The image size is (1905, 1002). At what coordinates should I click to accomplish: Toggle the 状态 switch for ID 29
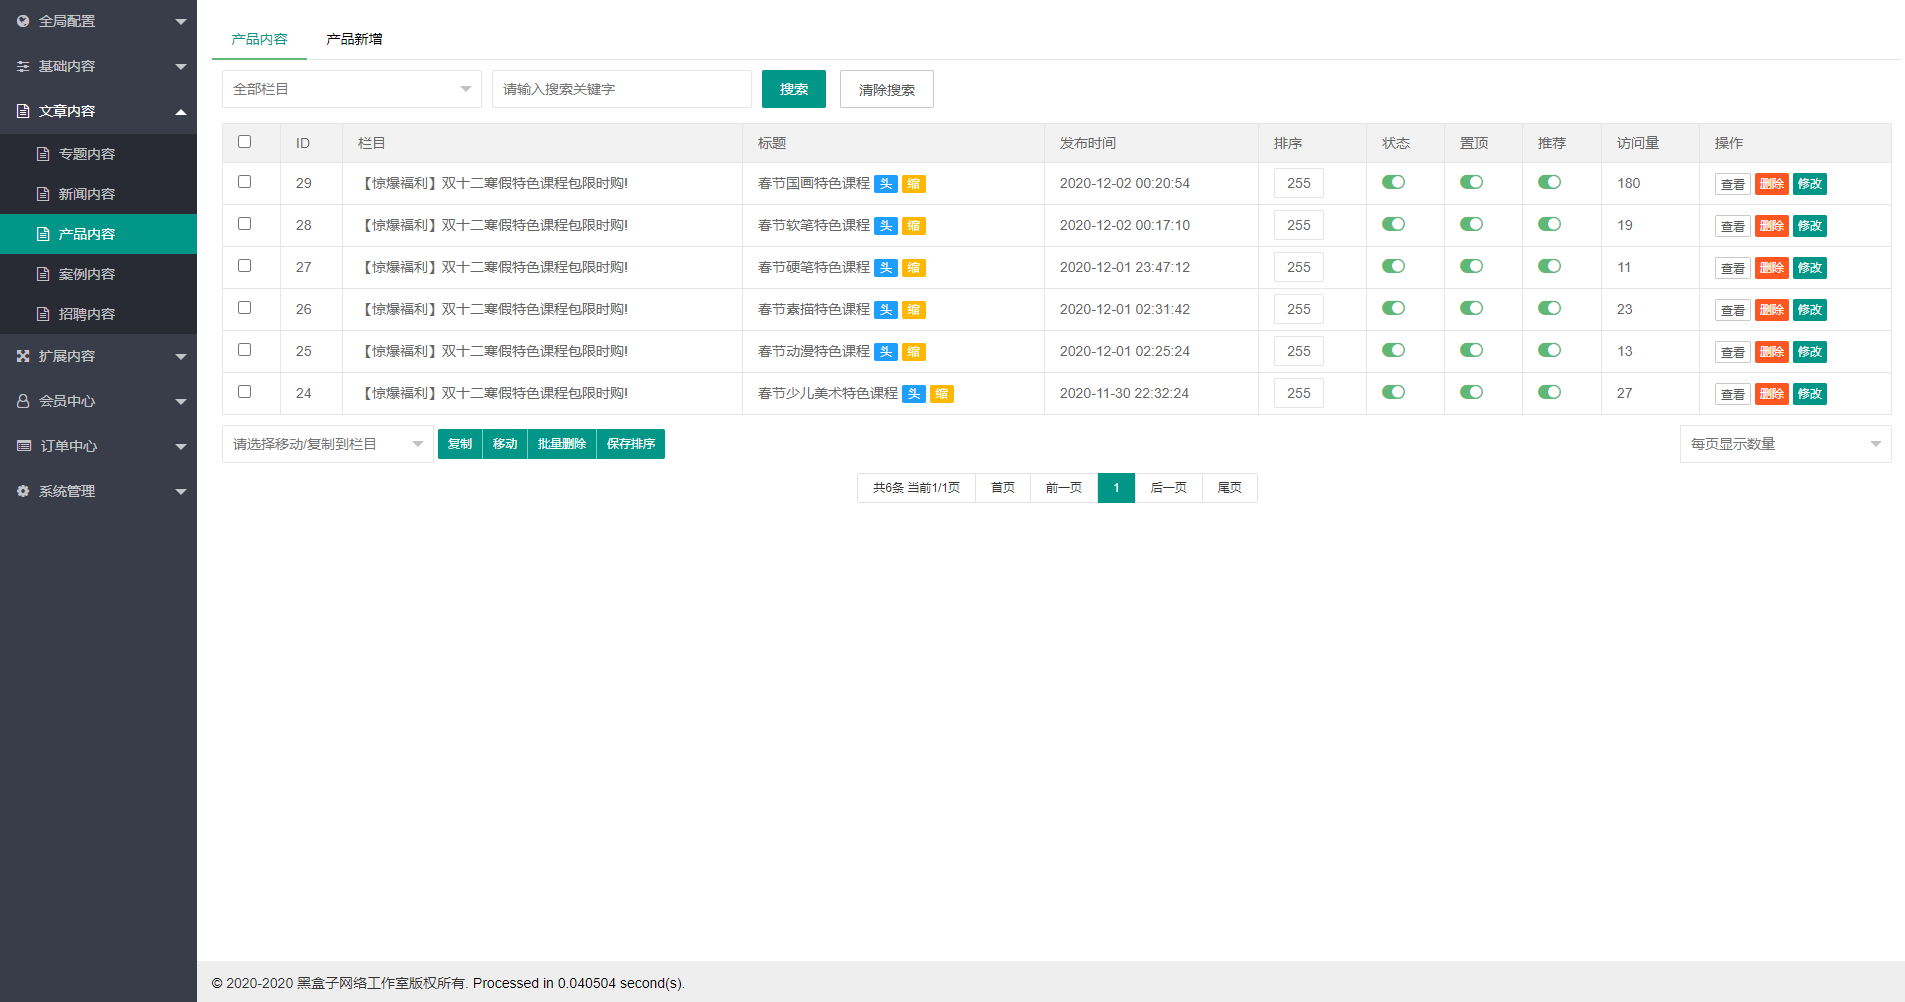(x=1393, y=182)
